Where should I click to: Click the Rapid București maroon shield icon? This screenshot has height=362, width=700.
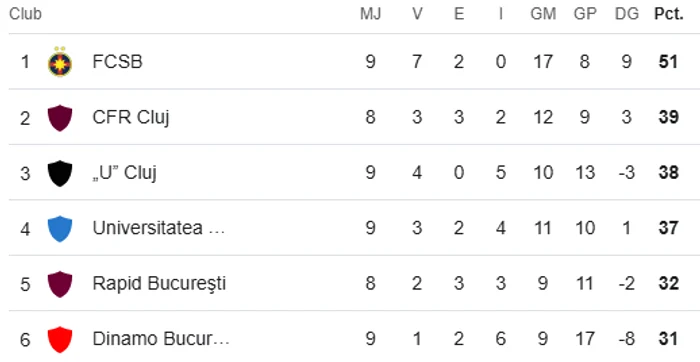(60, 284)
